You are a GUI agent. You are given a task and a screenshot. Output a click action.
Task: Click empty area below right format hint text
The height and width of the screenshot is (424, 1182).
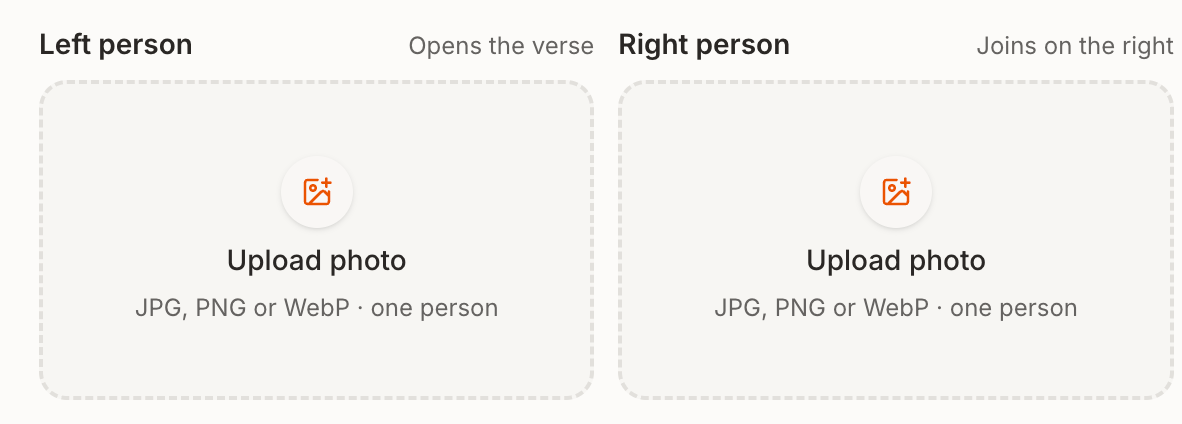(896, 358)
